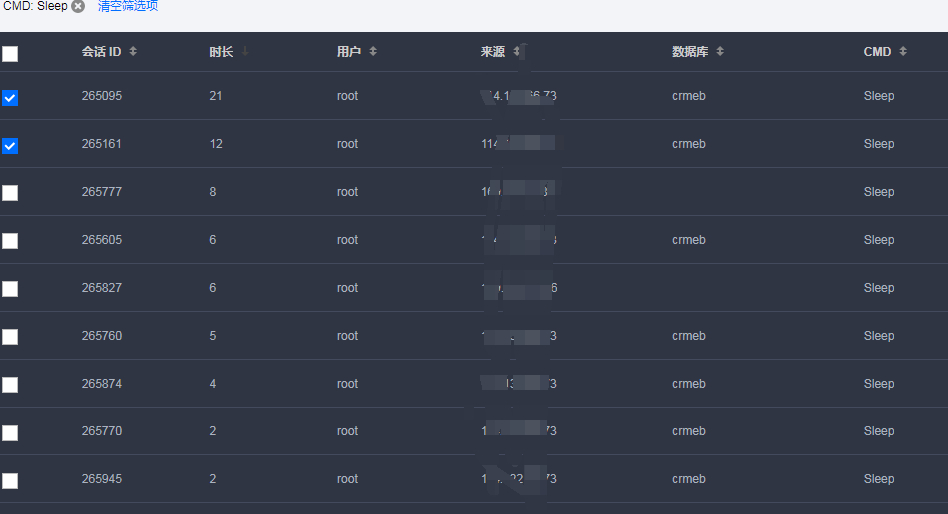The height and width of the screenshot is (514, 948).
Task: Check the checkbox for session 265777
Action: click(x=10, y=193)
